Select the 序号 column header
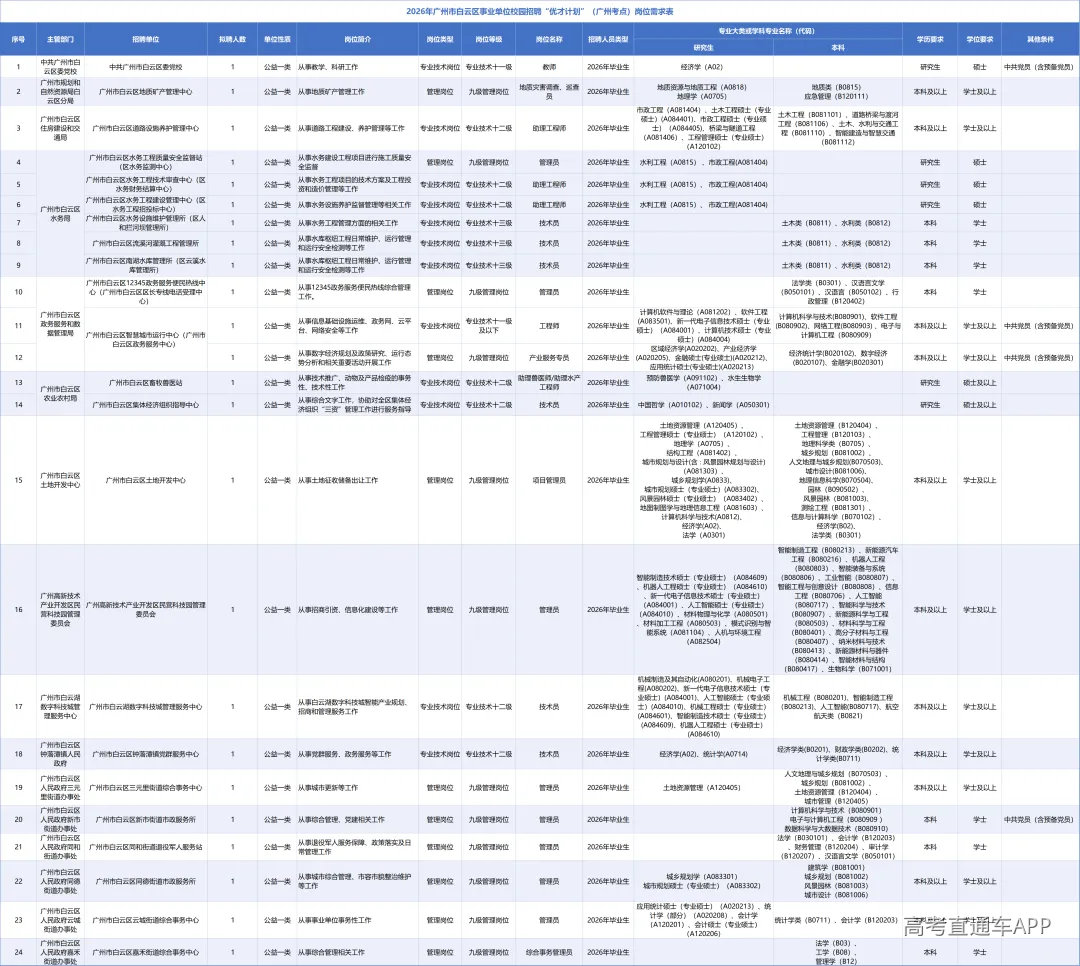 tap(18, 39)
